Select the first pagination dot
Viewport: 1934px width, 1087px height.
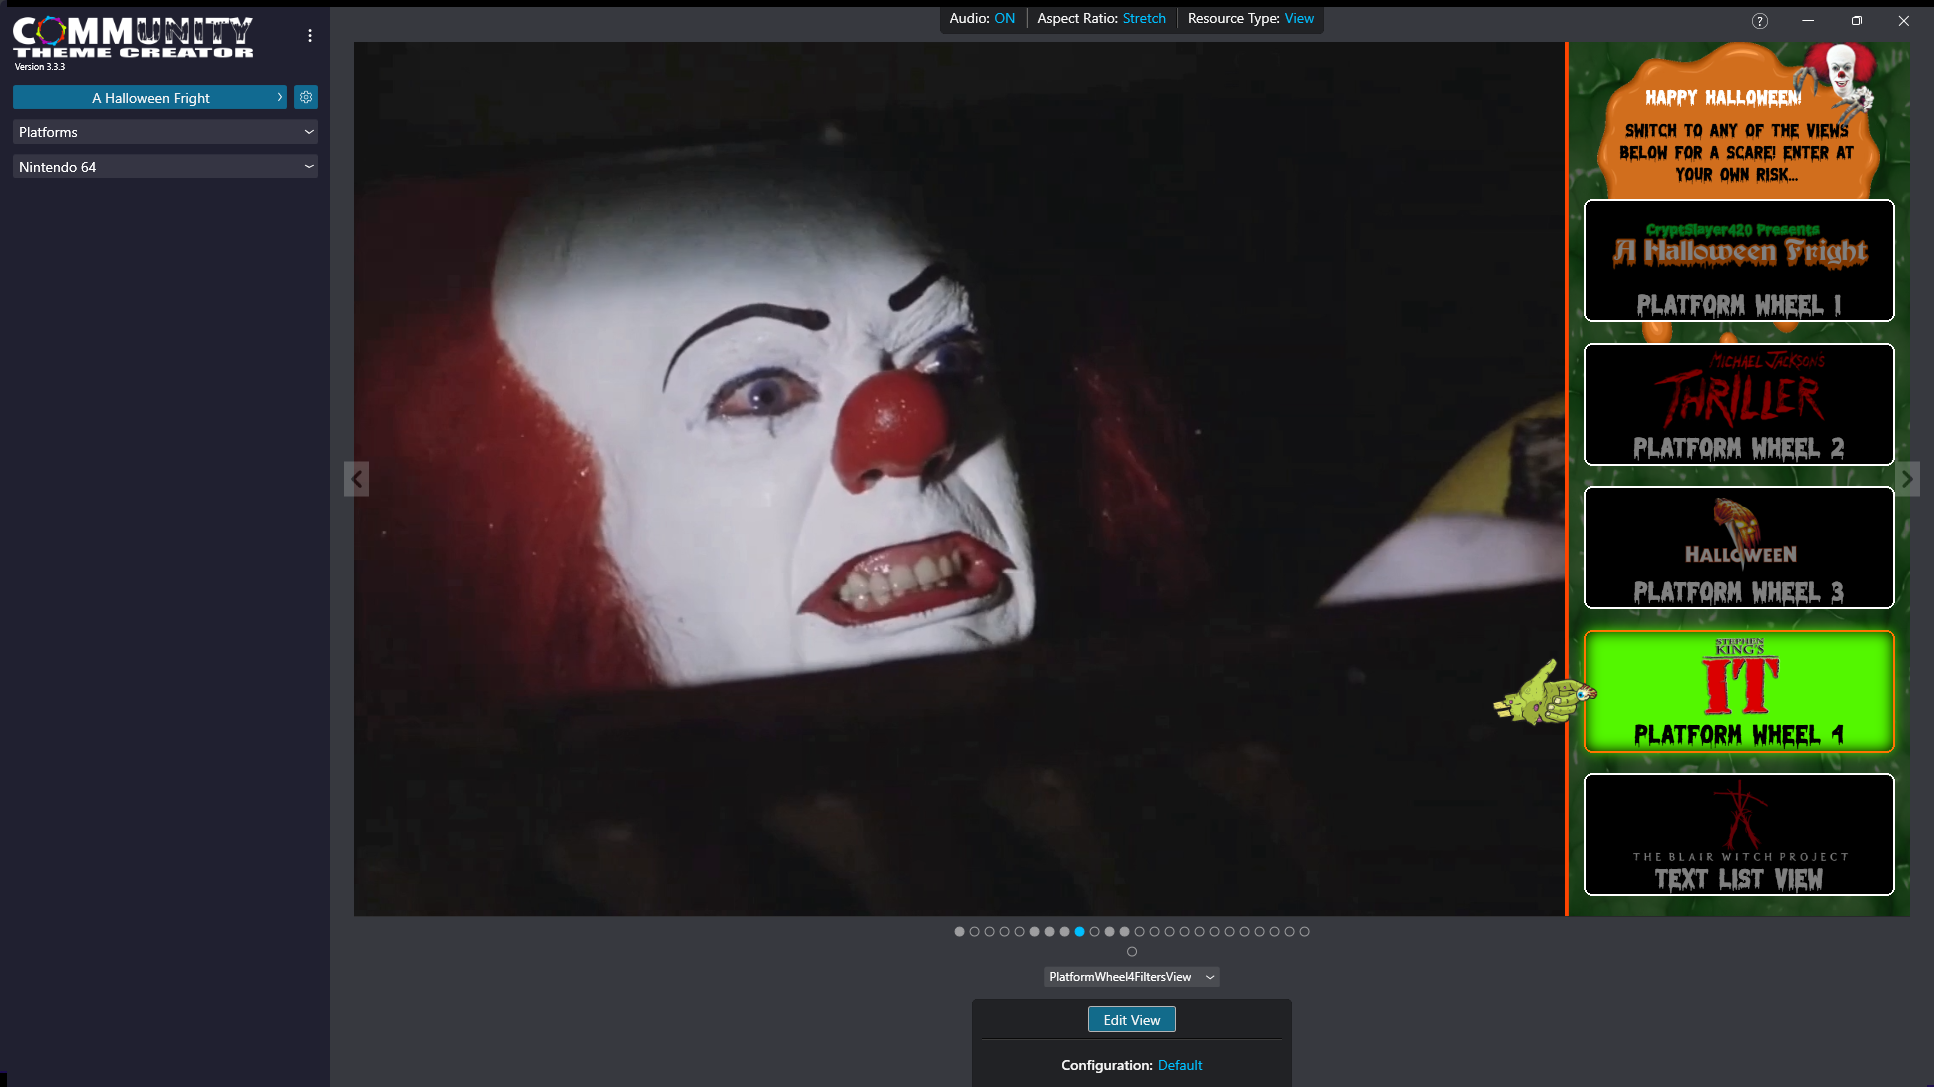tap(959, 931)
